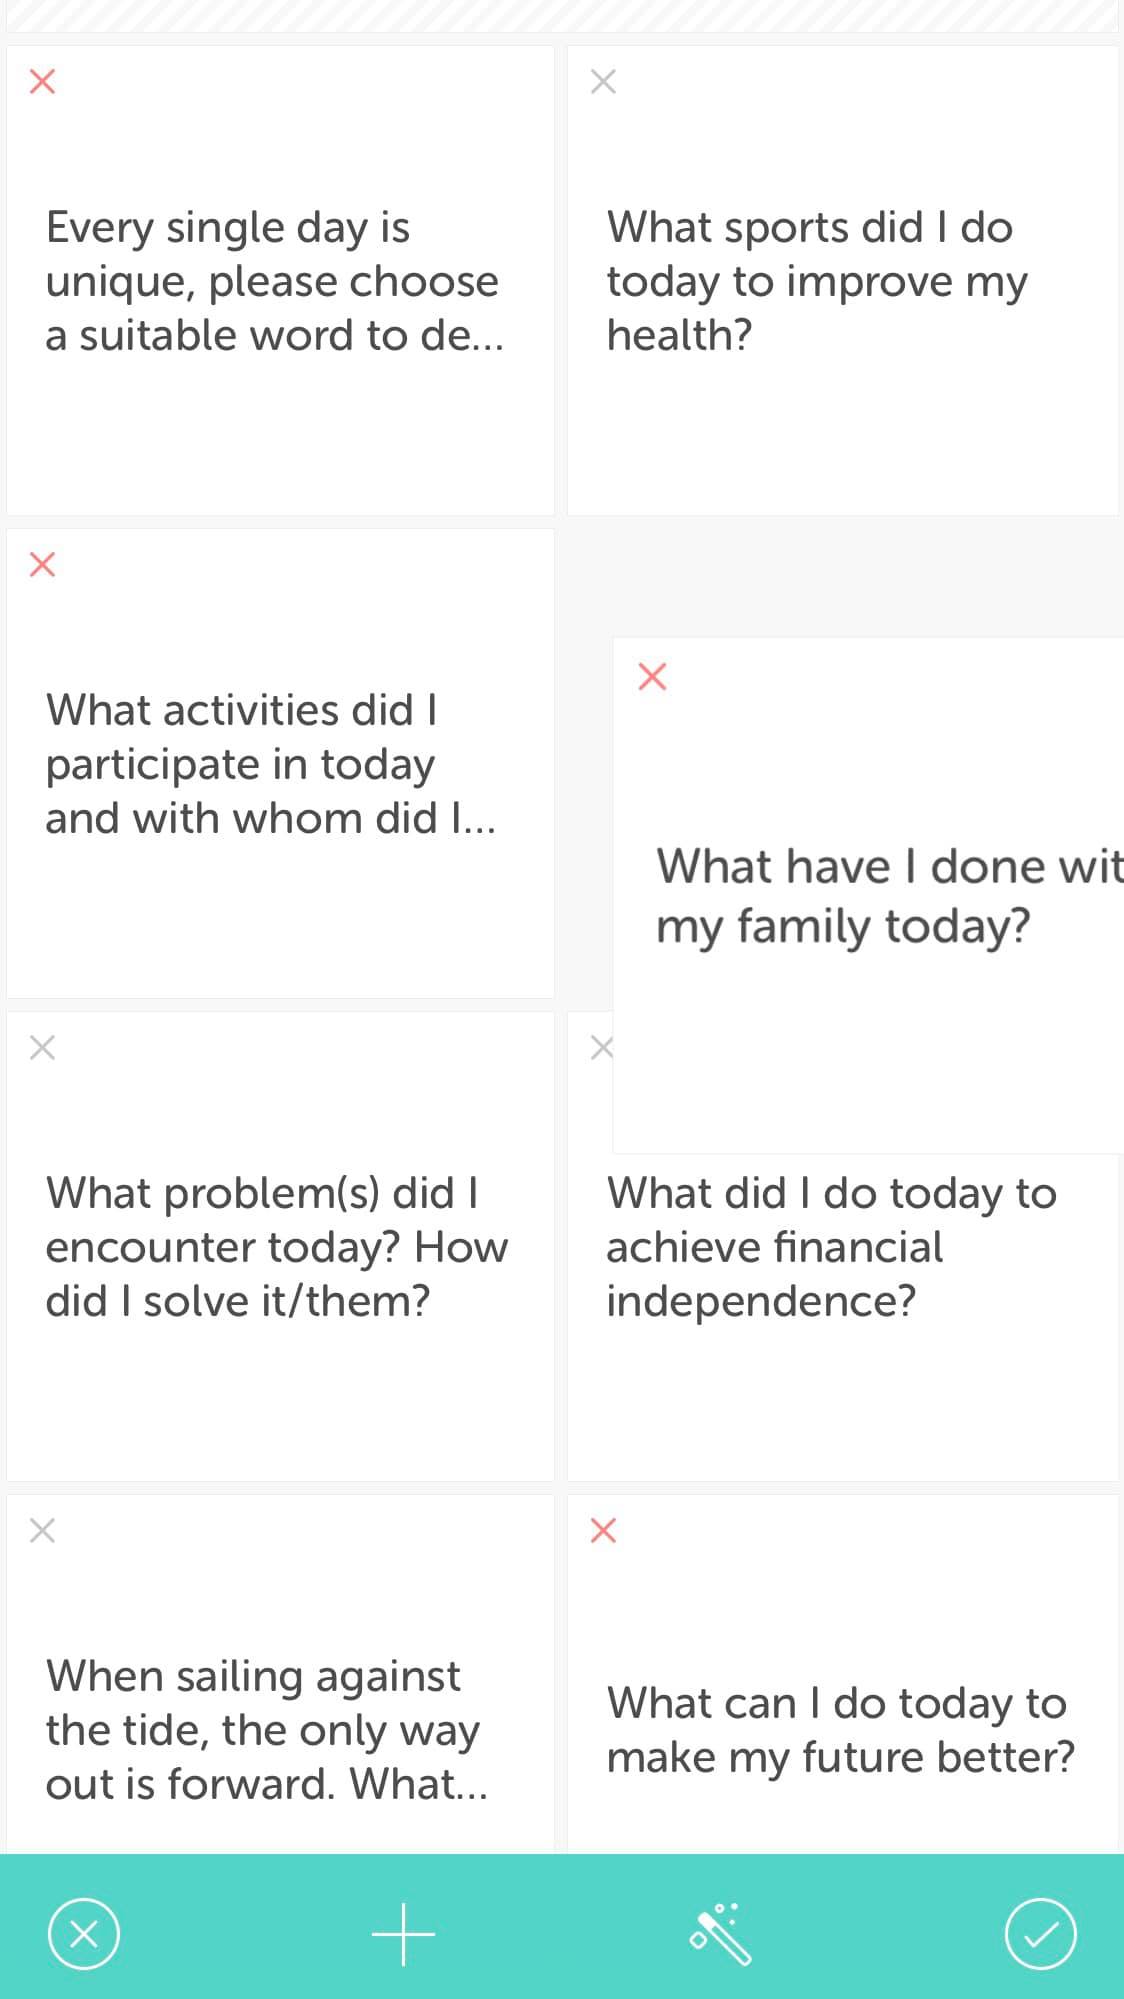Open 'What problem(s) did I encounter today' question

point(277,1247)
